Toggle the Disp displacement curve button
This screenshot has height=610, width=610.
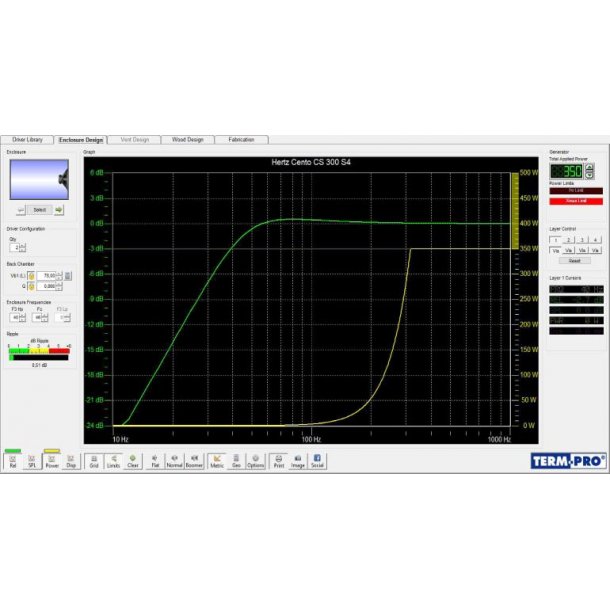click(71, 461)
